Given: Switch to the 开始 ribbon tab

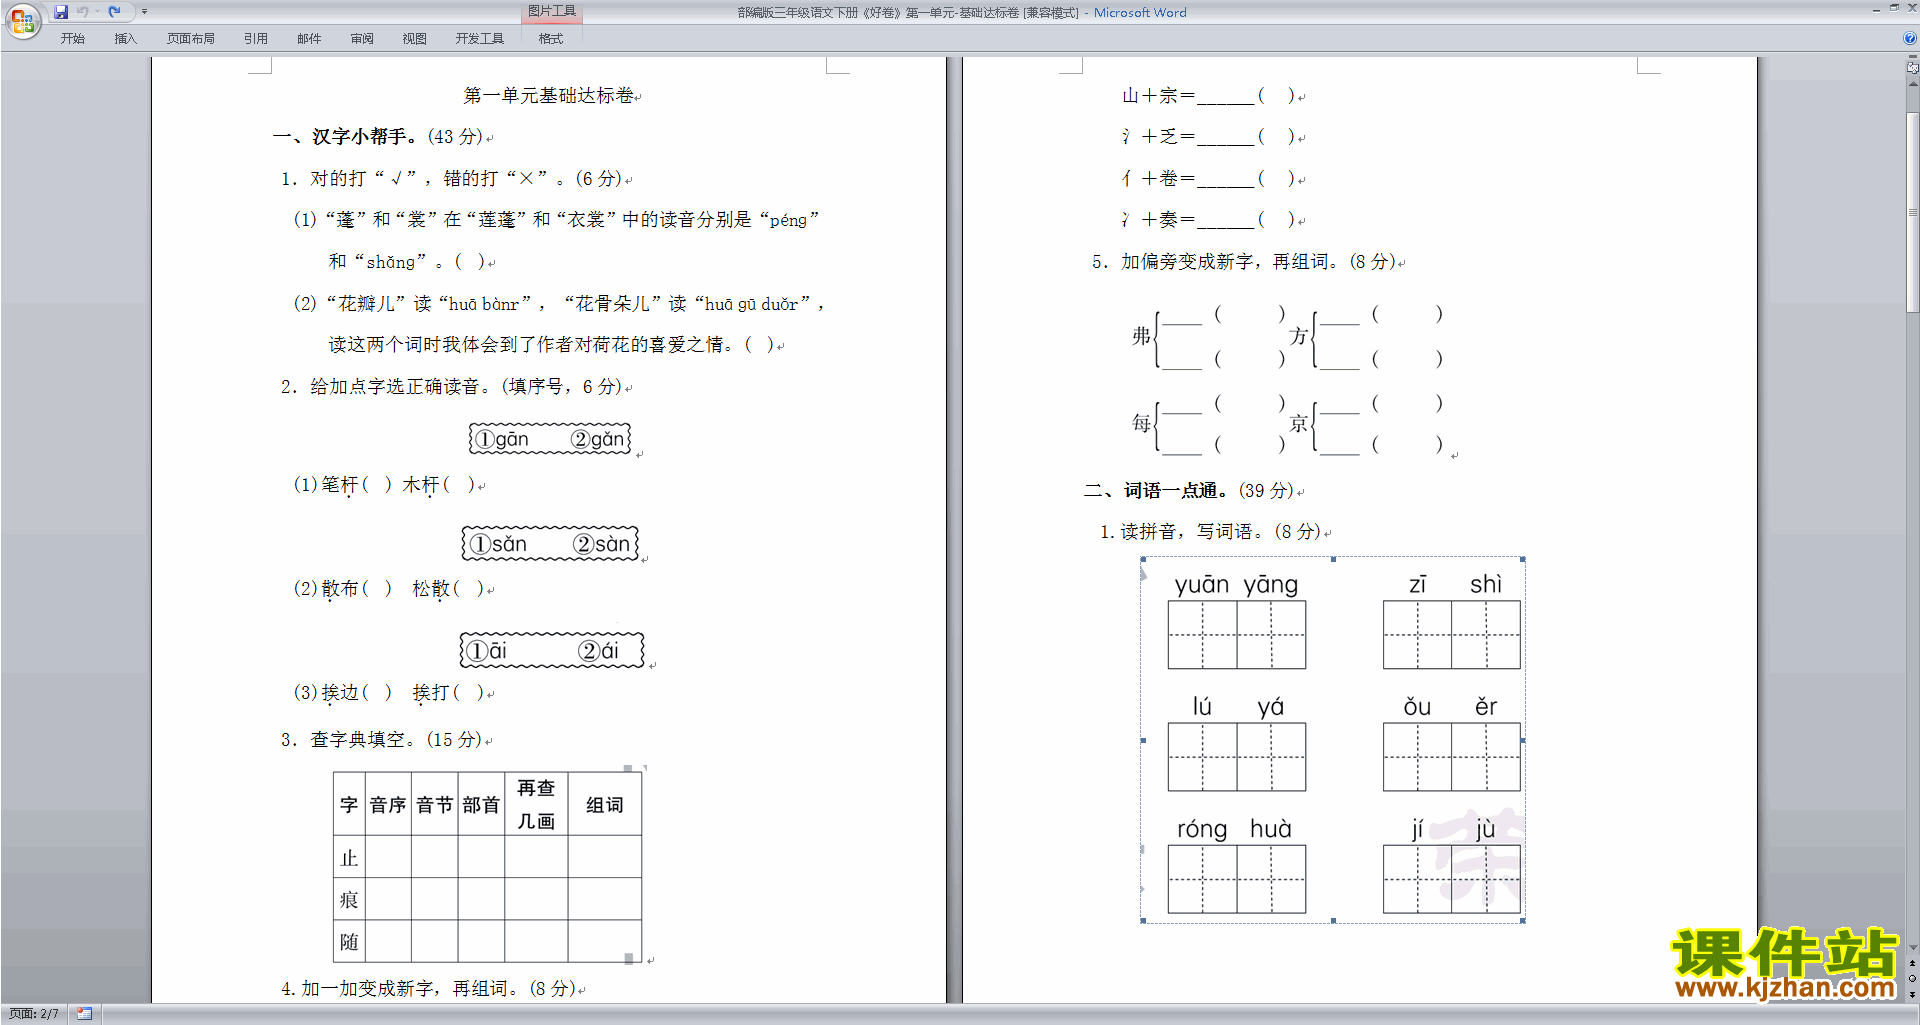Looking at the screenshot, I should coord(72,39).
